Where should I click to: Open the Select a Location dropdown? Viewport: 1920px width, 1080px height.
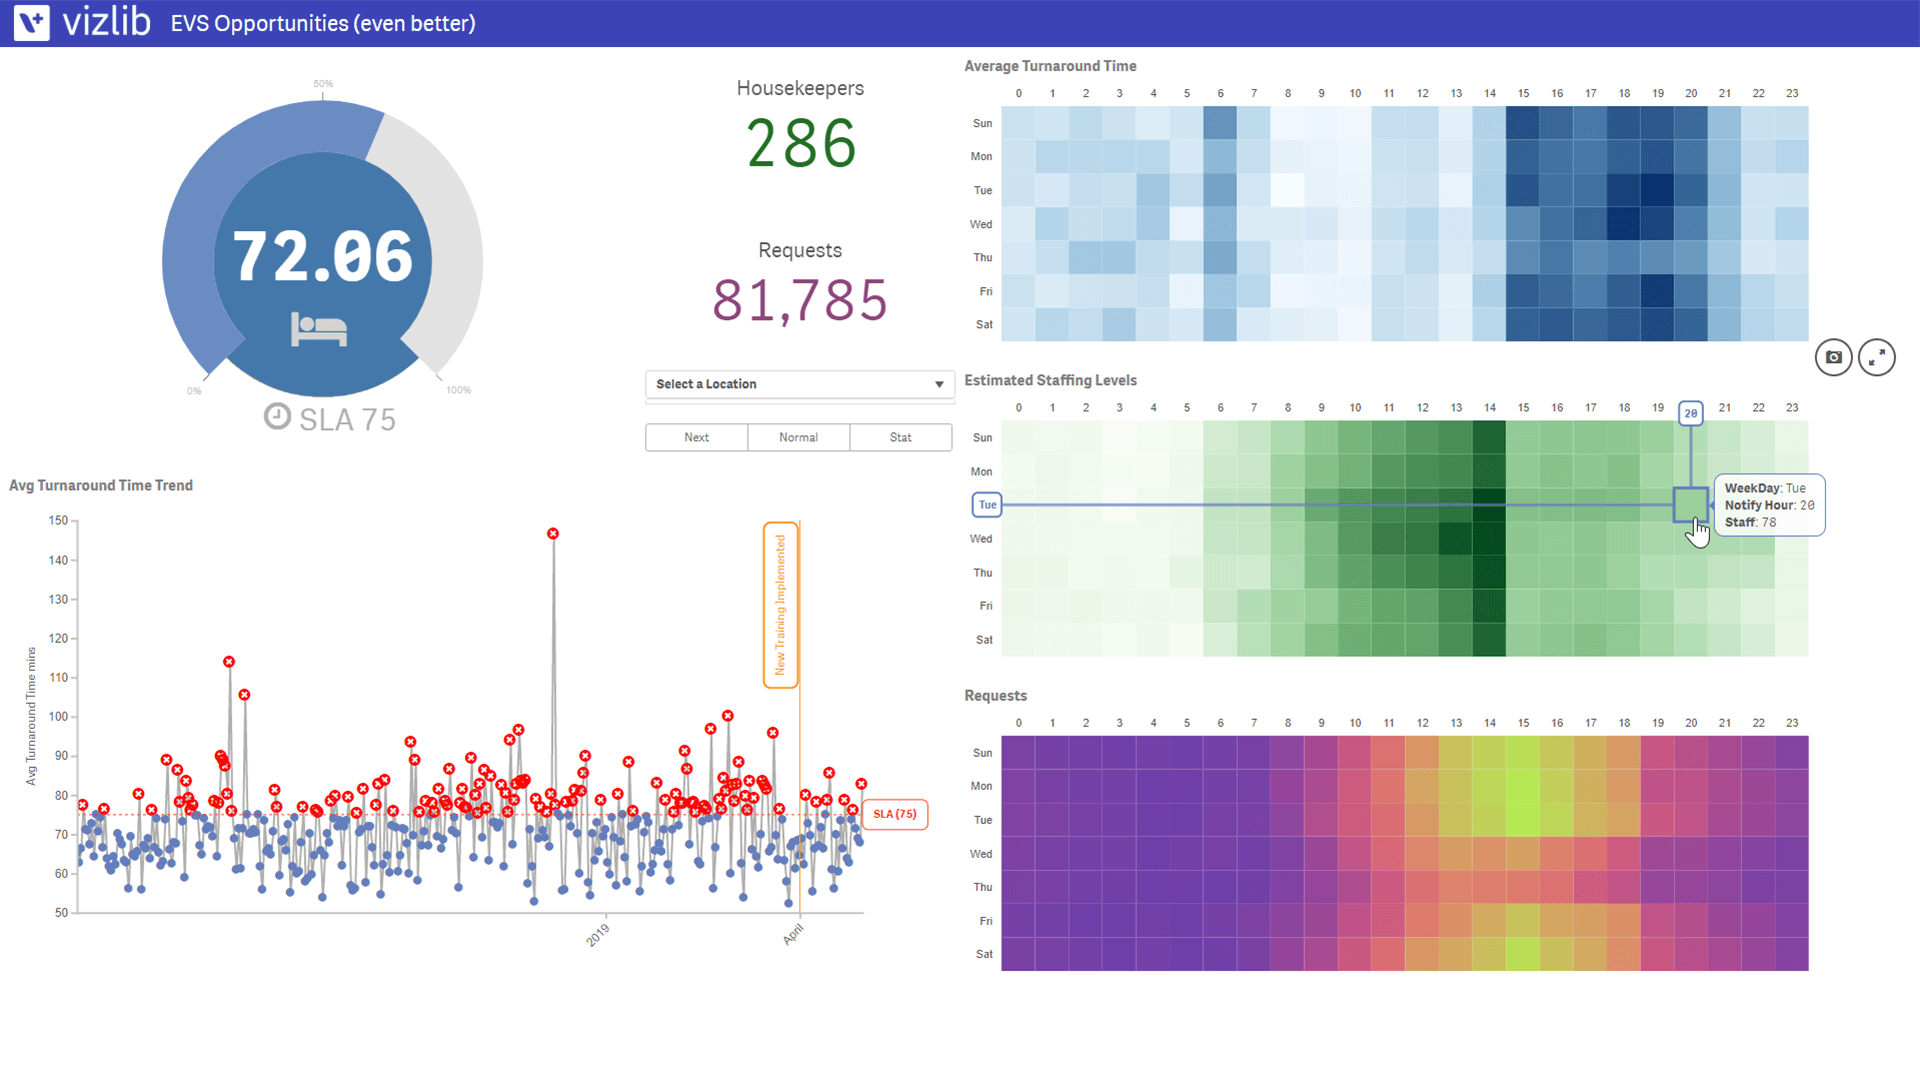800,384
